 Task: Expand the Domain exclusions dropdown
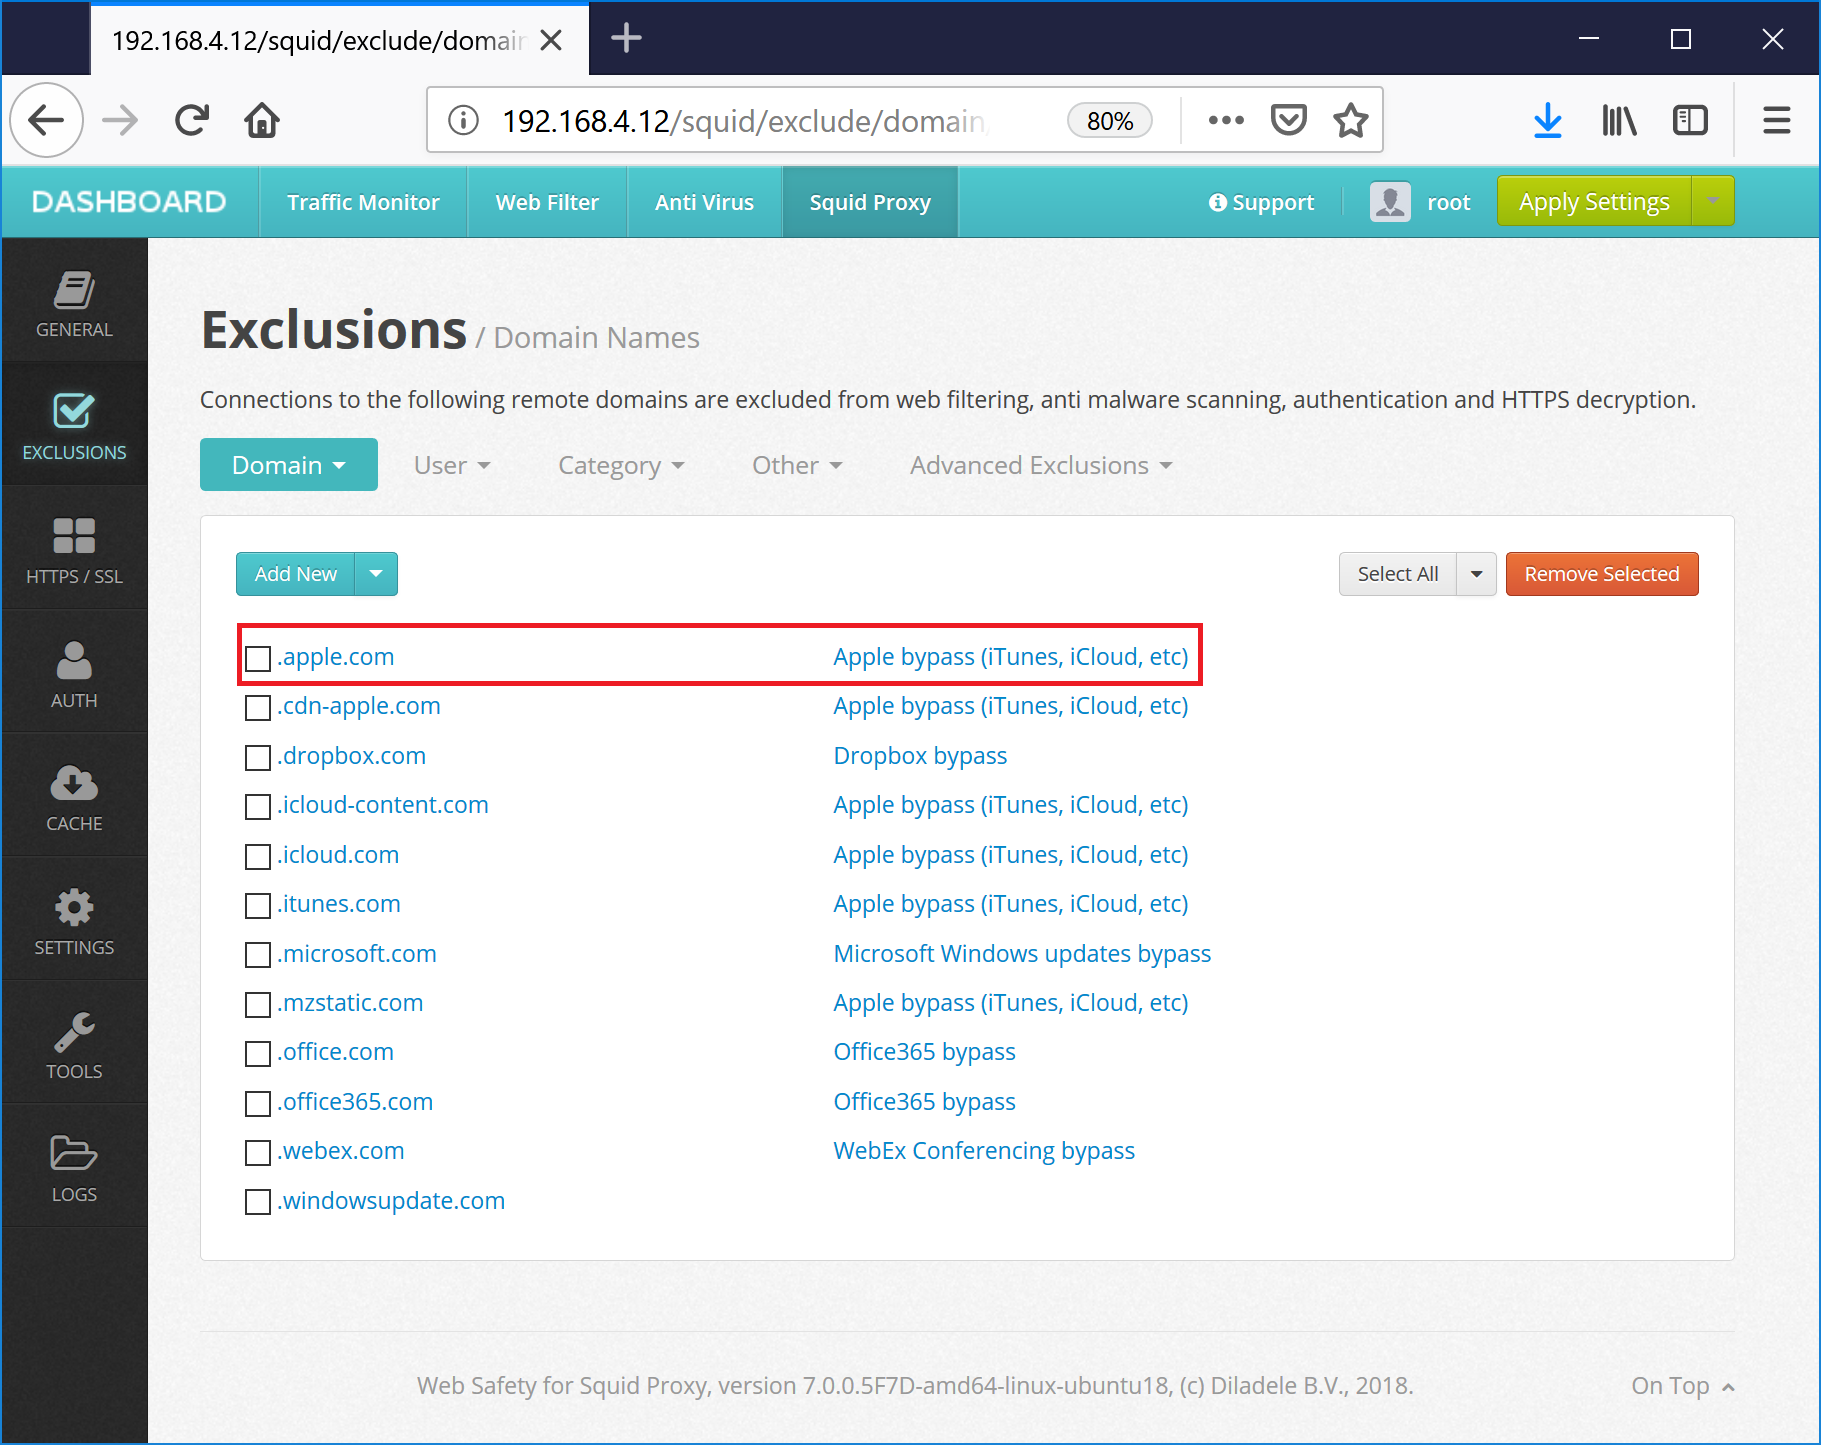pyautogui.click(x=288, y=465)
